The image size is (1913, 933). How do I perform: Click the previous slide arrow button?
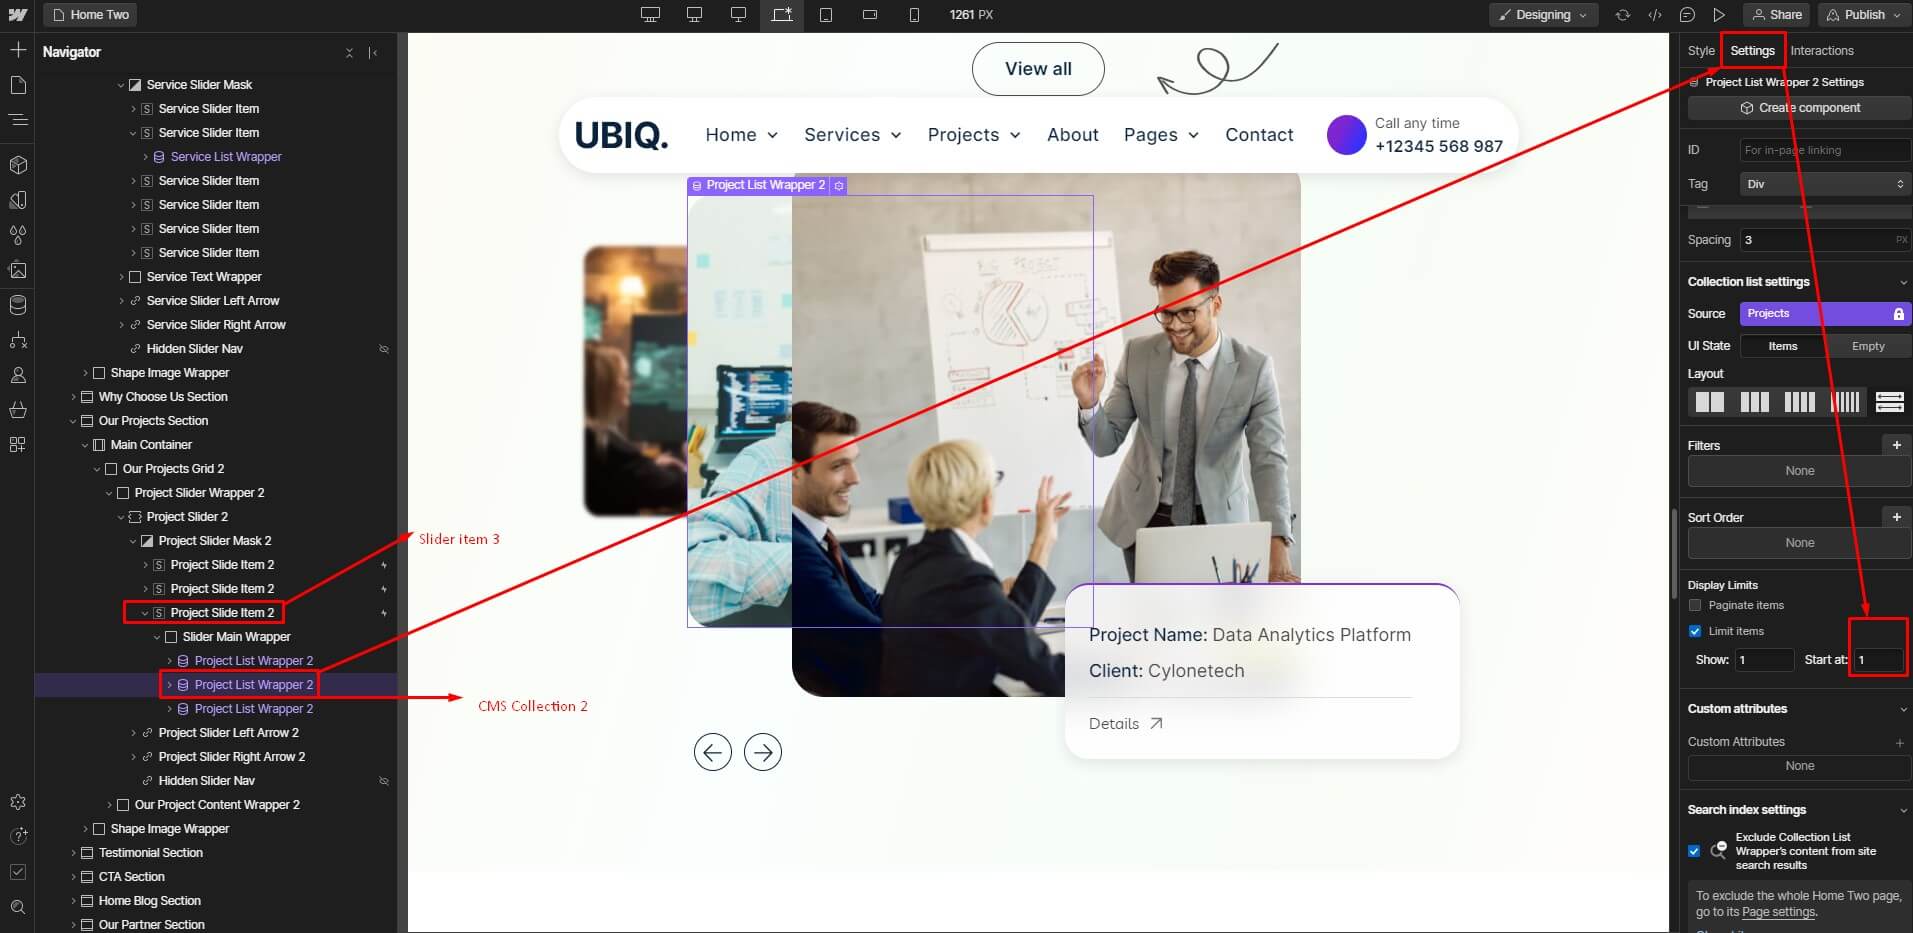713,752
